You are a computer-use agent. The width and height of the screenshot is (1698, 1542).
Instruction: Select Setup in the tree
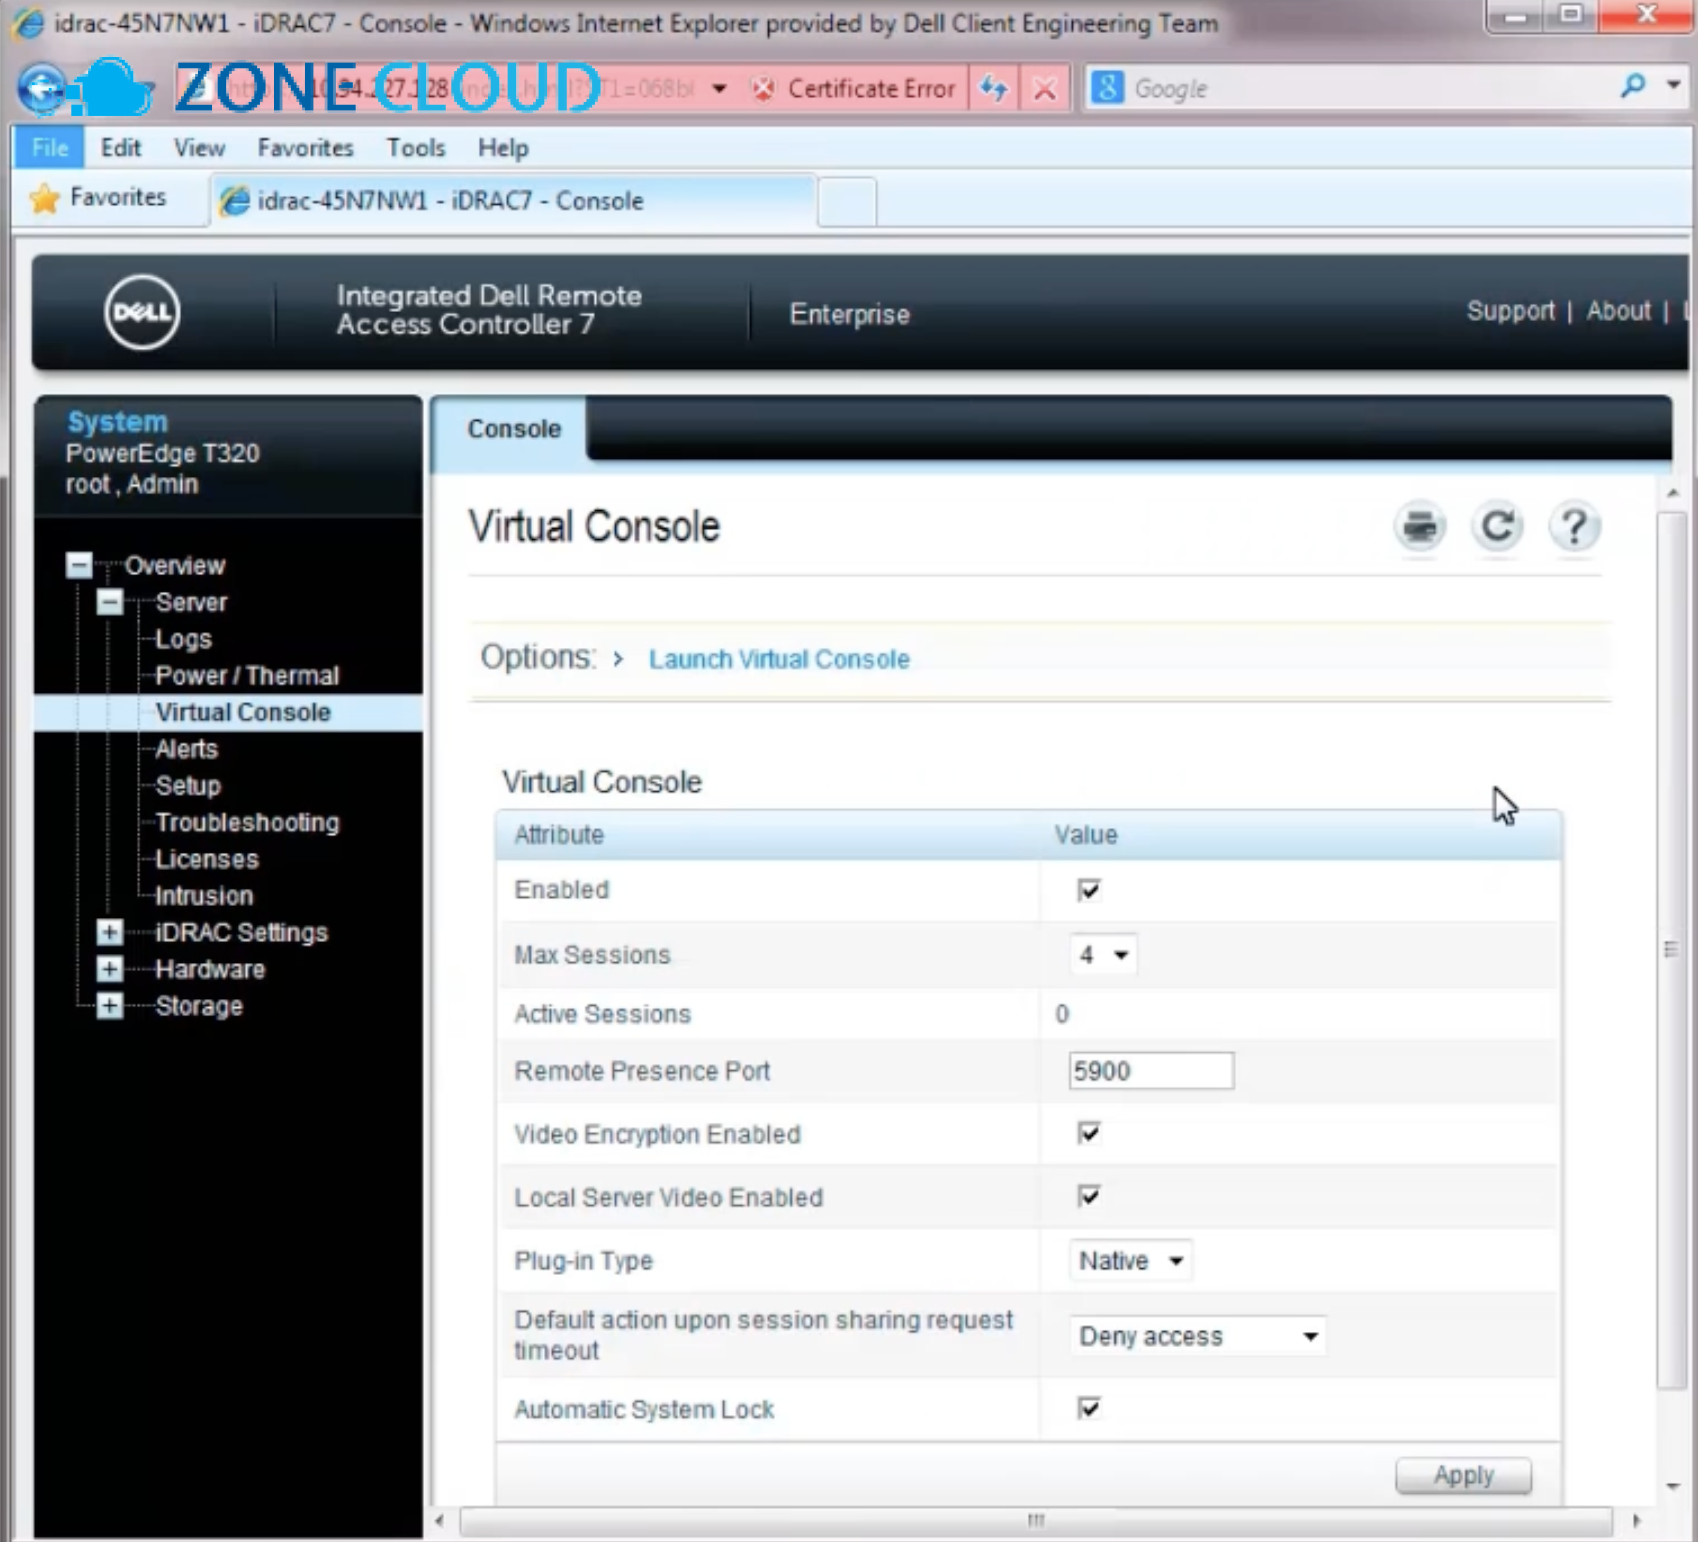coord(188,786)
